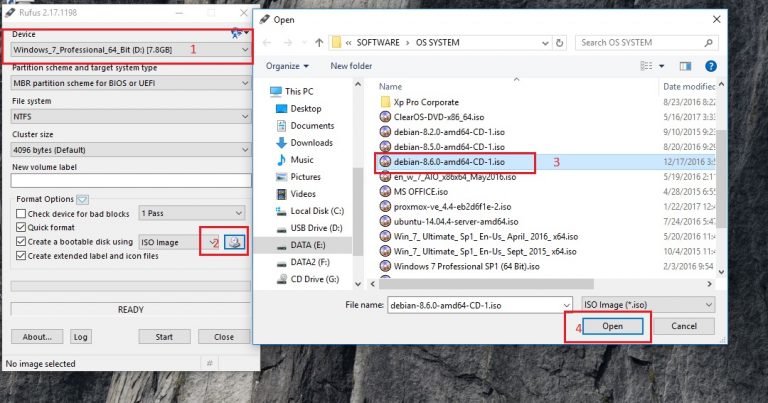The width and height of the screenshot is (768, 403).
Task: Expand the address bar path dropdown
Action: (545, 43)
